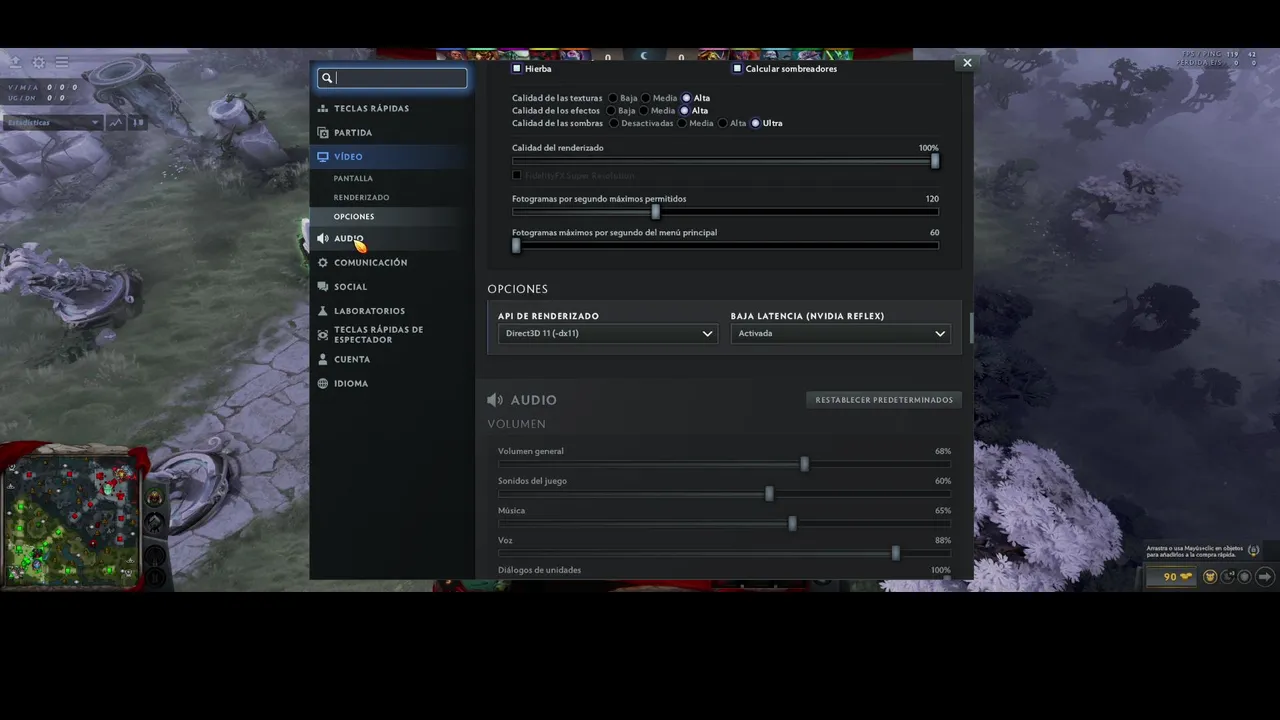
Task: Toggle the Hierba checkbox
Action: (517, 69)
